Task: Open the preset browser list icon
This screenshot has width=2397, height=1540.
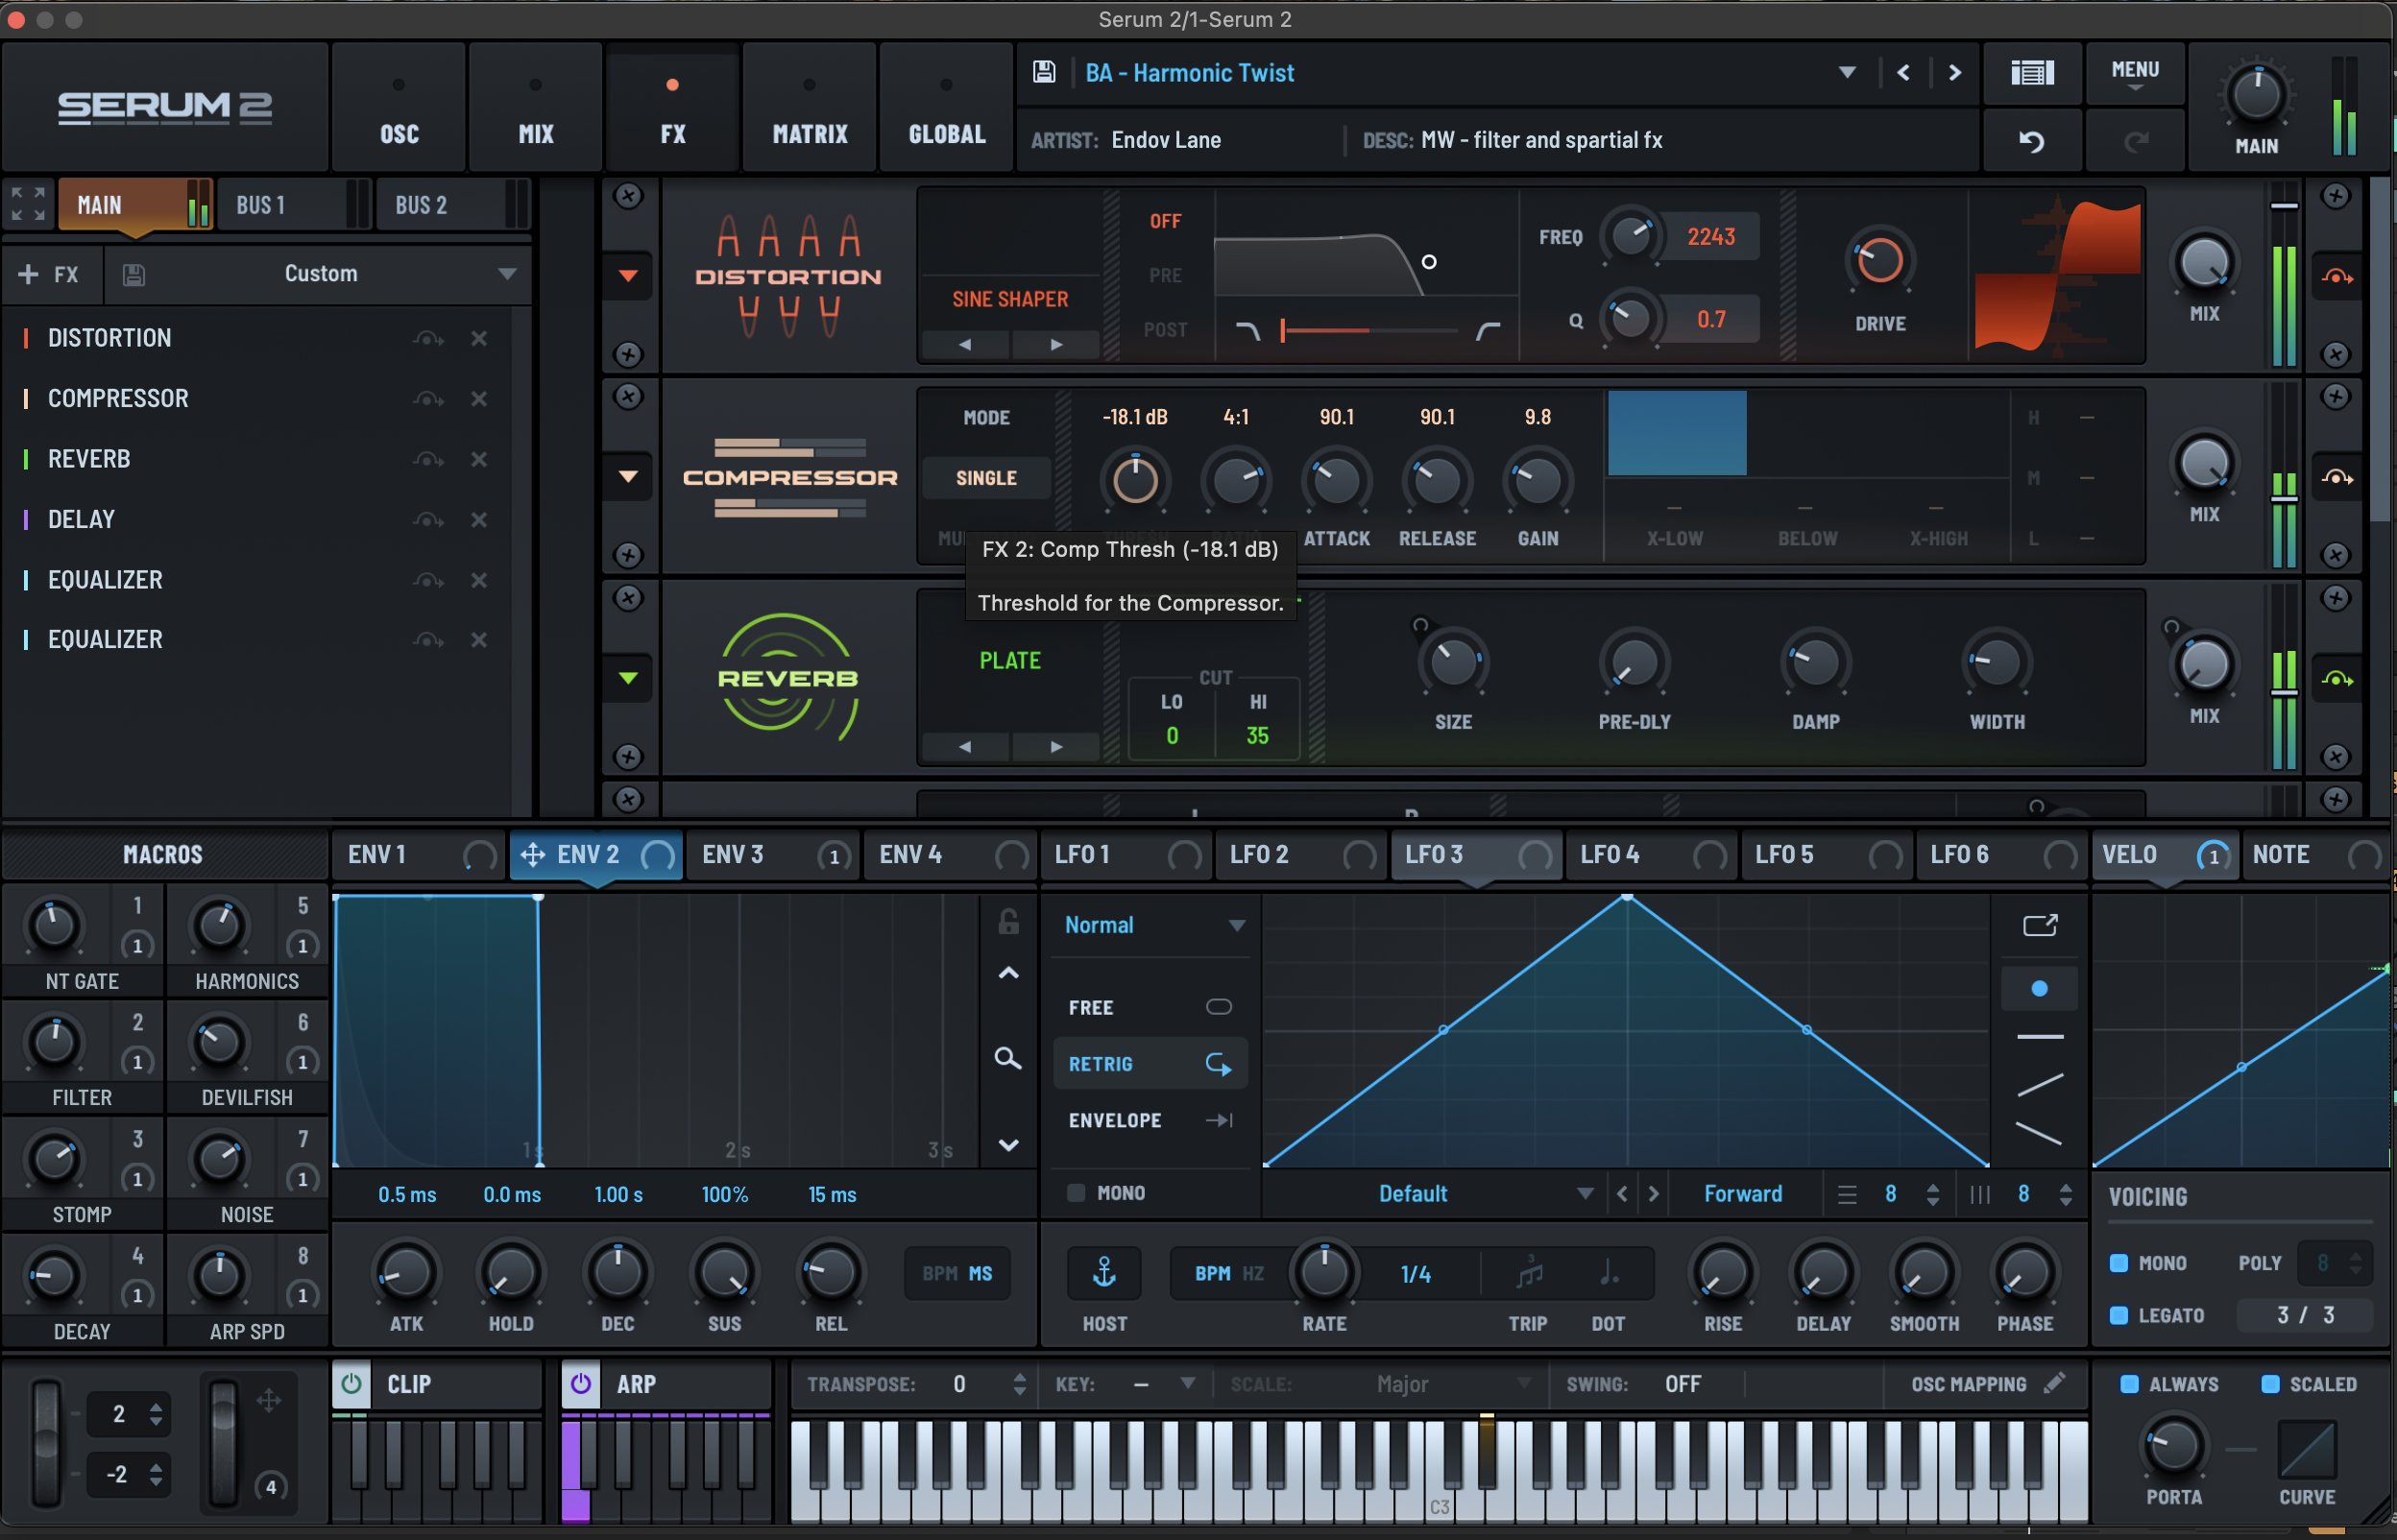Action: coord(2031,72)
